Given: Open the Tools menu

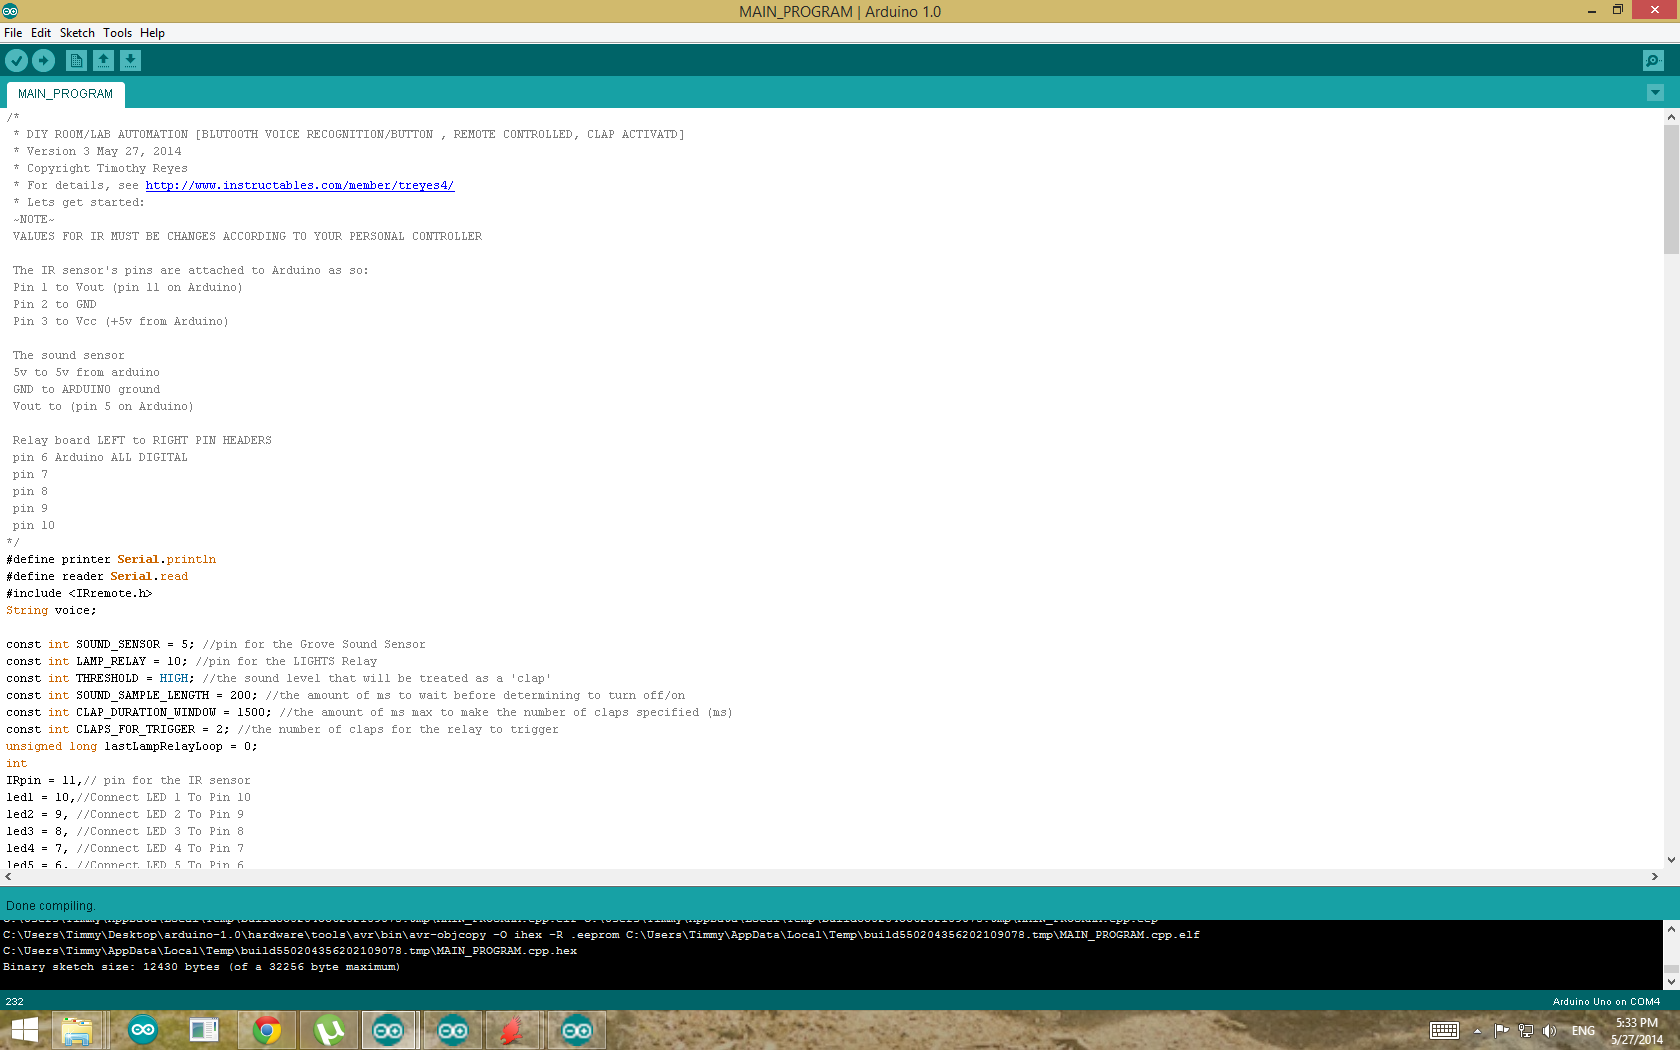Looking at the screenshot, I should pyautogui.click(x=117, y=33).
